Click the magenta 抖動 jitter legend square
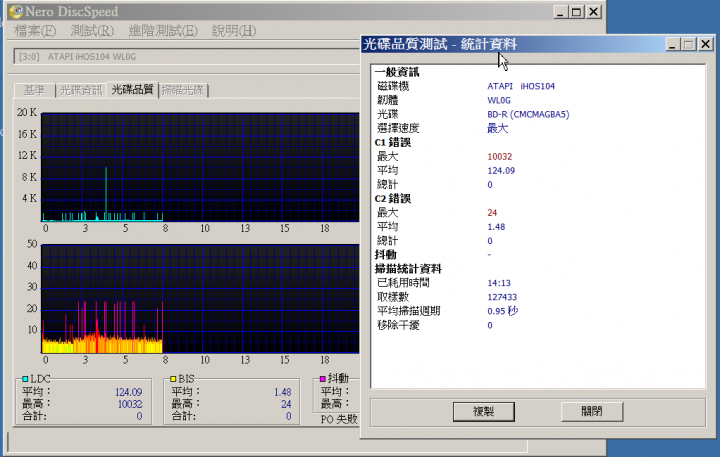This screenshot has width=720, height=457. pyautogui.click(x=322, y=378)
